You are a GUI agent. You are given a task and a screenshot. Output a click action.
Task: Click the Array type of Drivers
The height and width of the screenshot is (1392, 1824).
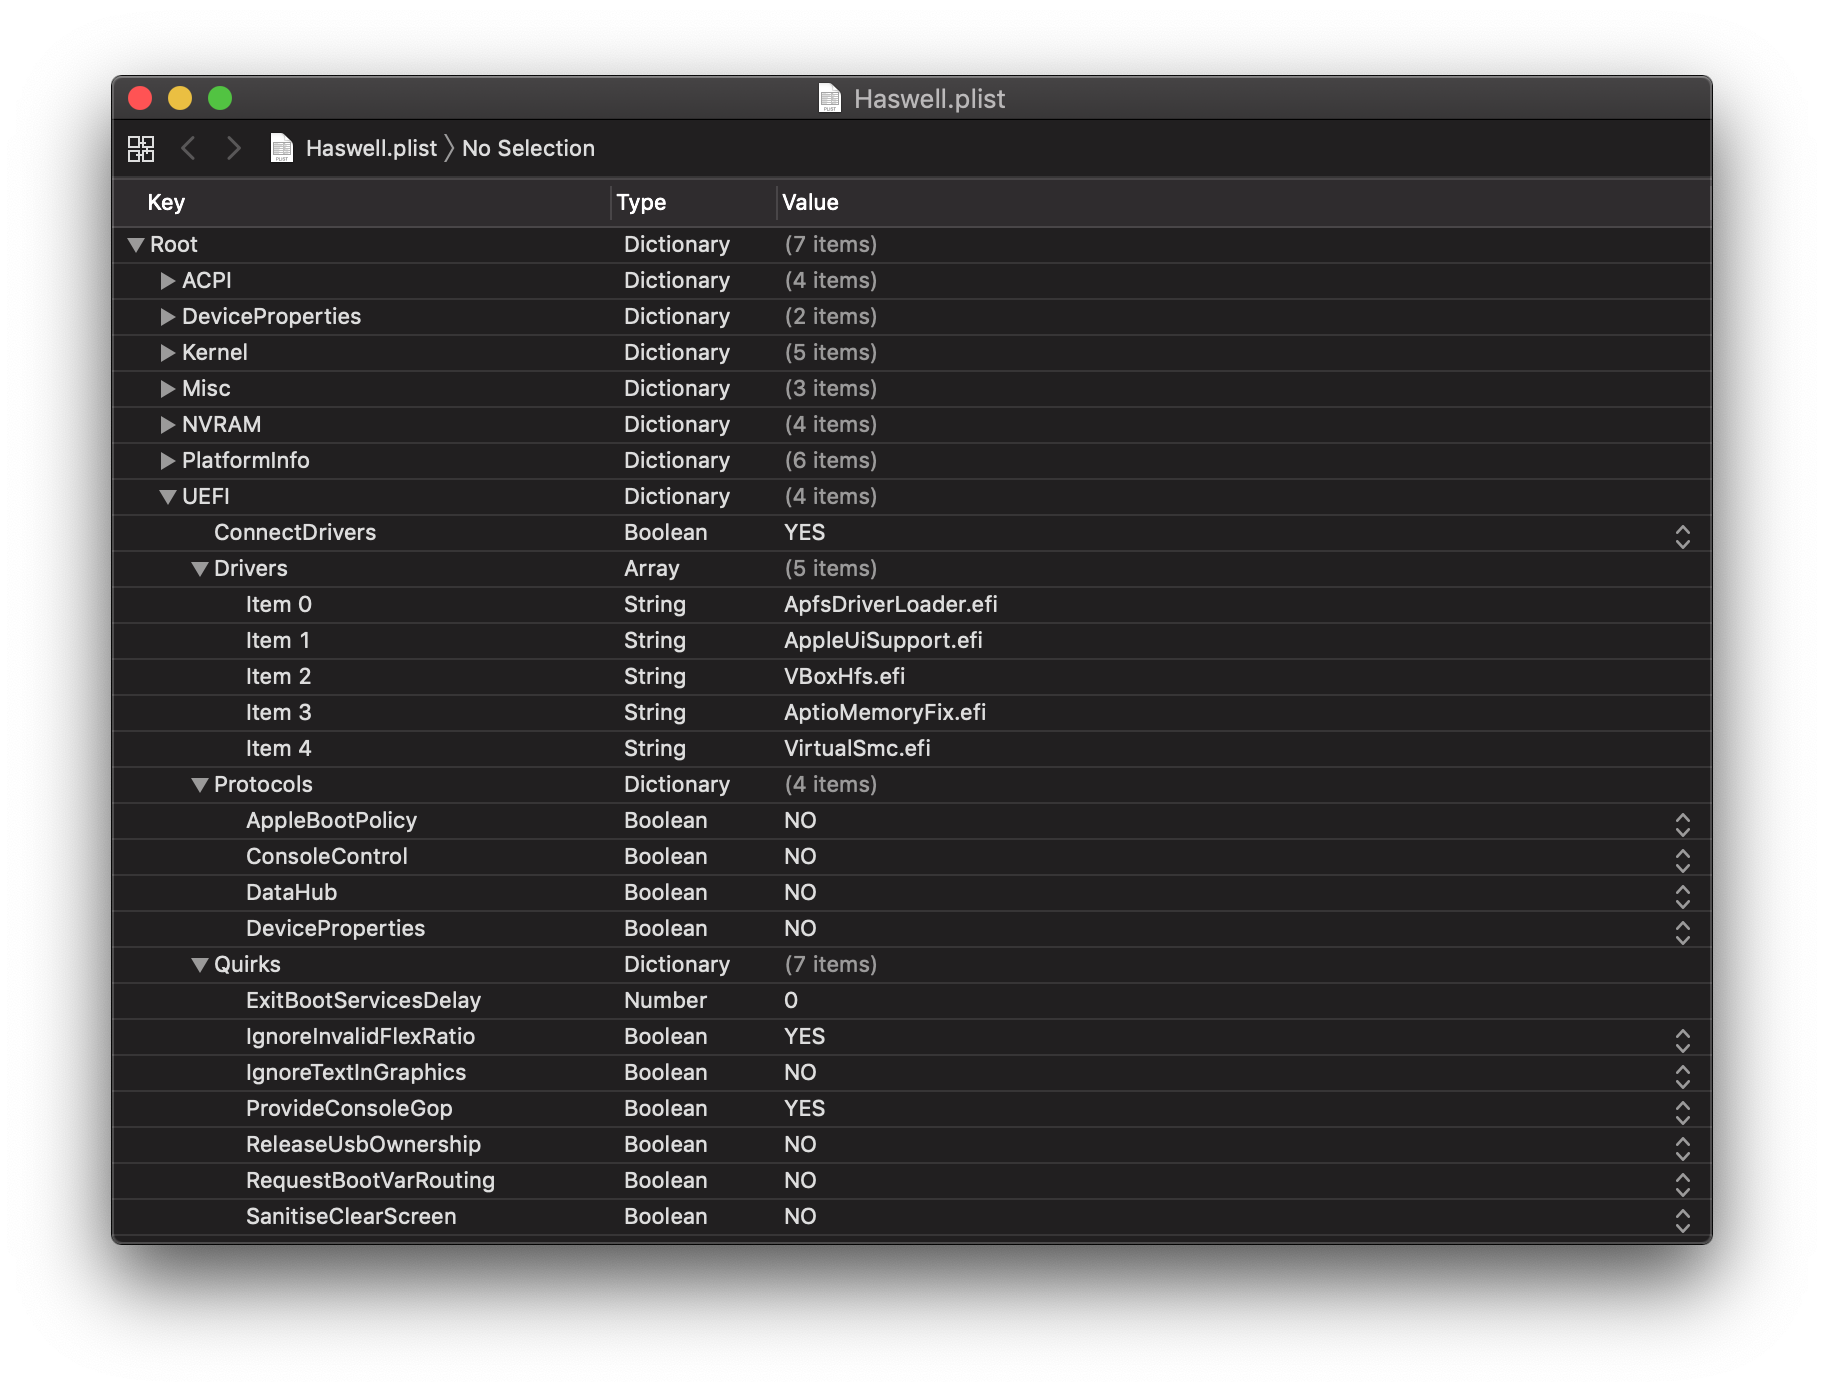651,569
